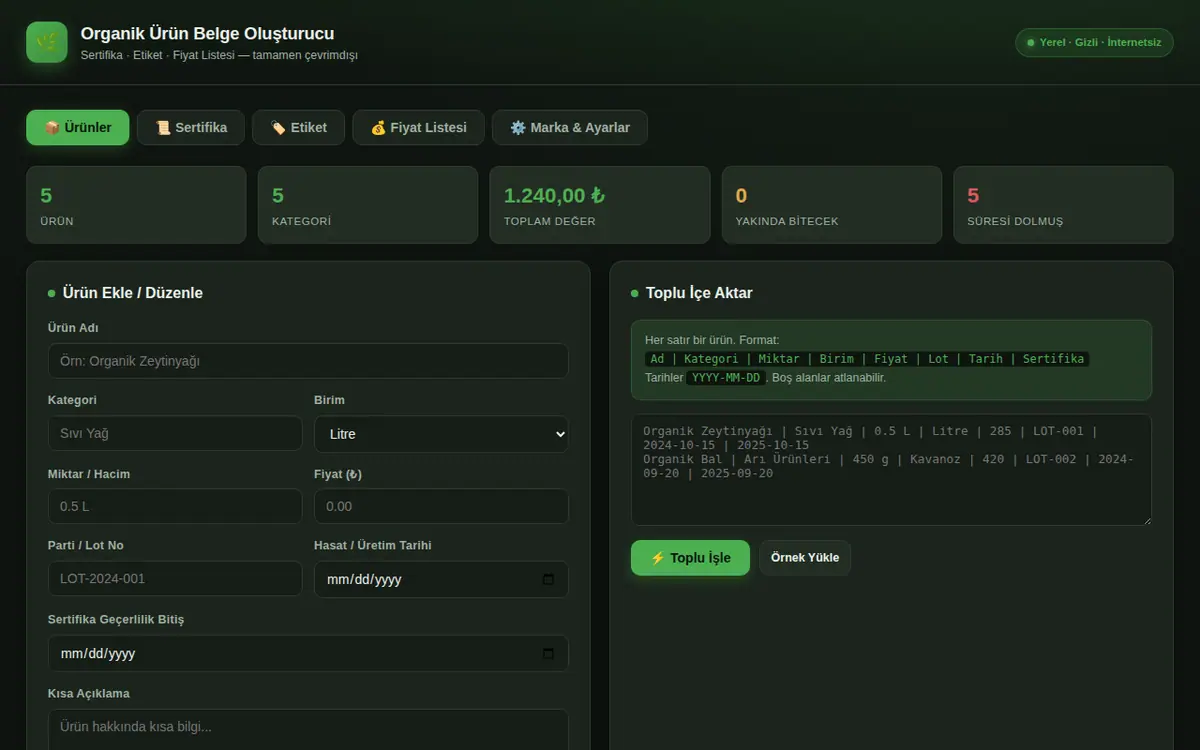
Task: Click the ÜRÜN count card
Action: coord(136,205)
